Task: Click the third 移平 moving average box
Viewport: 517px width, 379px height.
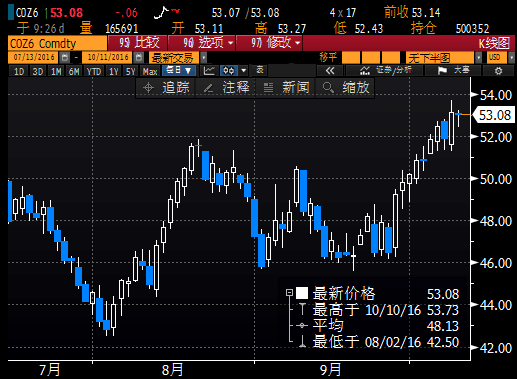Action: [x=391, y=58]
